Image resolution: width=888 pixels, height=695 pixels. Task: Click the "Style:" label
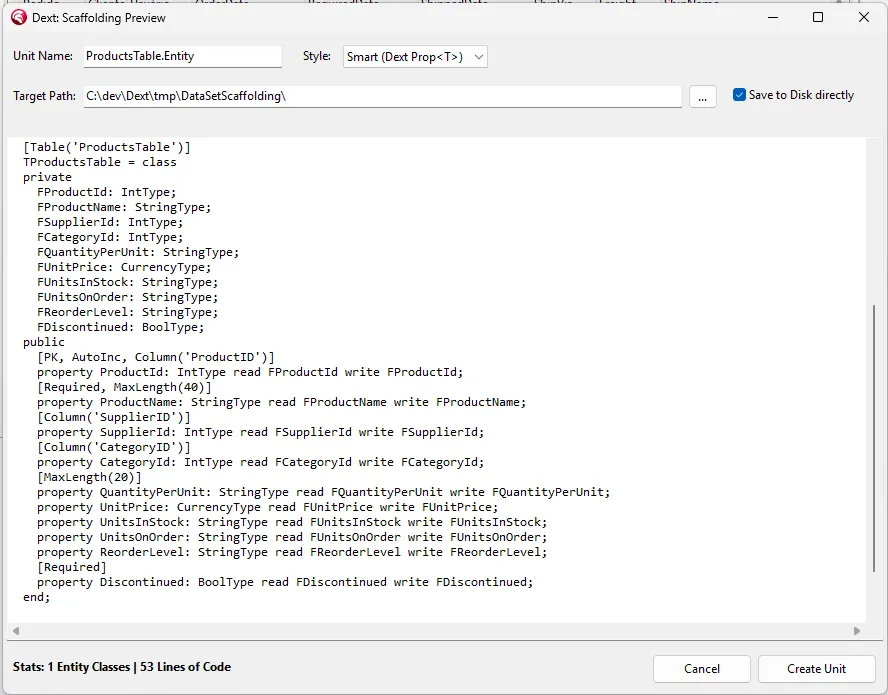(x=317, y=56)
